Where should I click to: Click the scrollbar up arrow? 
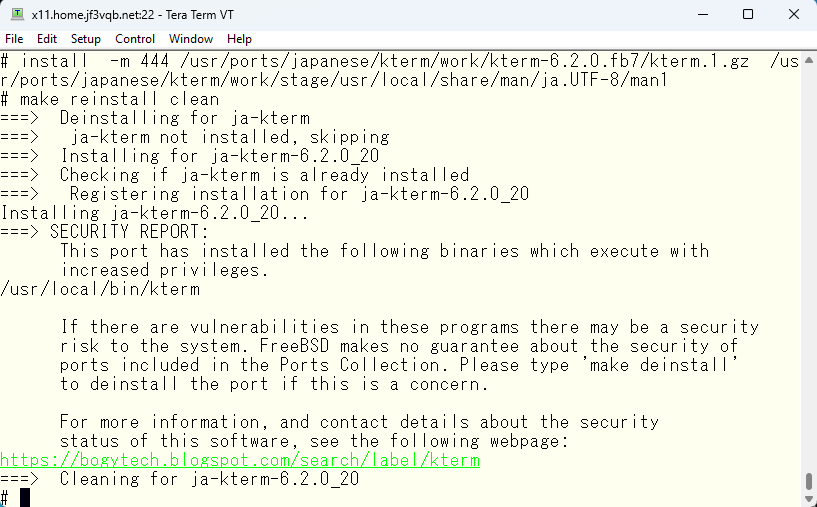click(x=809, y=60)
